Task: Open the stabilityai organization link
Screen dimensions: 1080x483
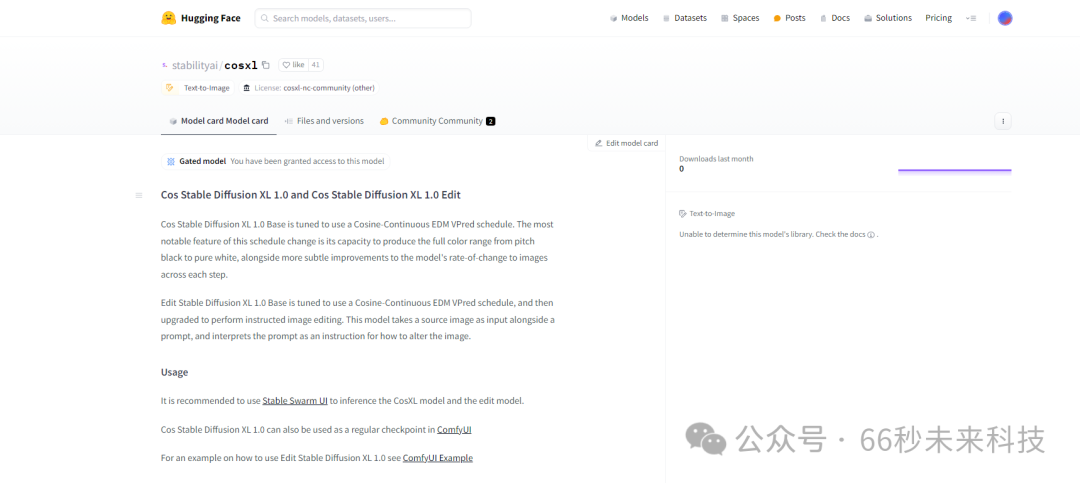Action: point(195,65)
